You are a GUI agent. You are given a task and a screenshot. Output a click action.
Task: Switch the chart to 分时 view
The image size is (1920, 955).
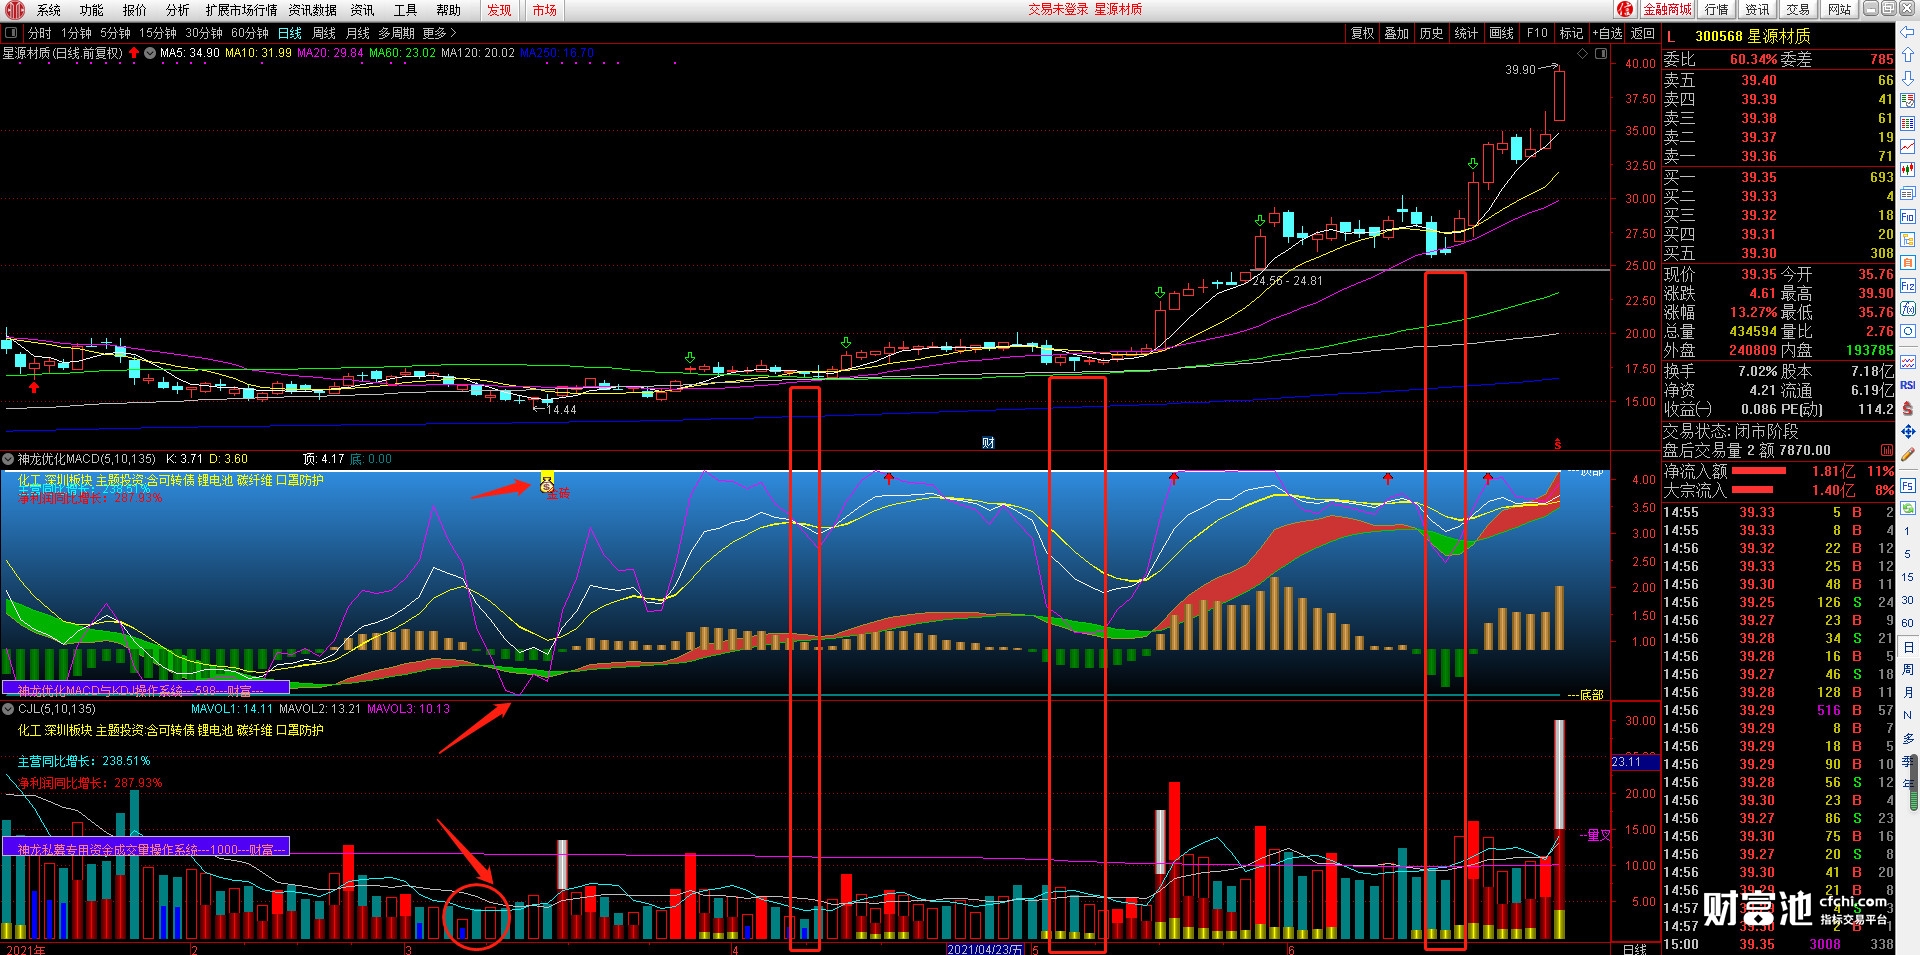pyautogui.click(x=40, y=33)
